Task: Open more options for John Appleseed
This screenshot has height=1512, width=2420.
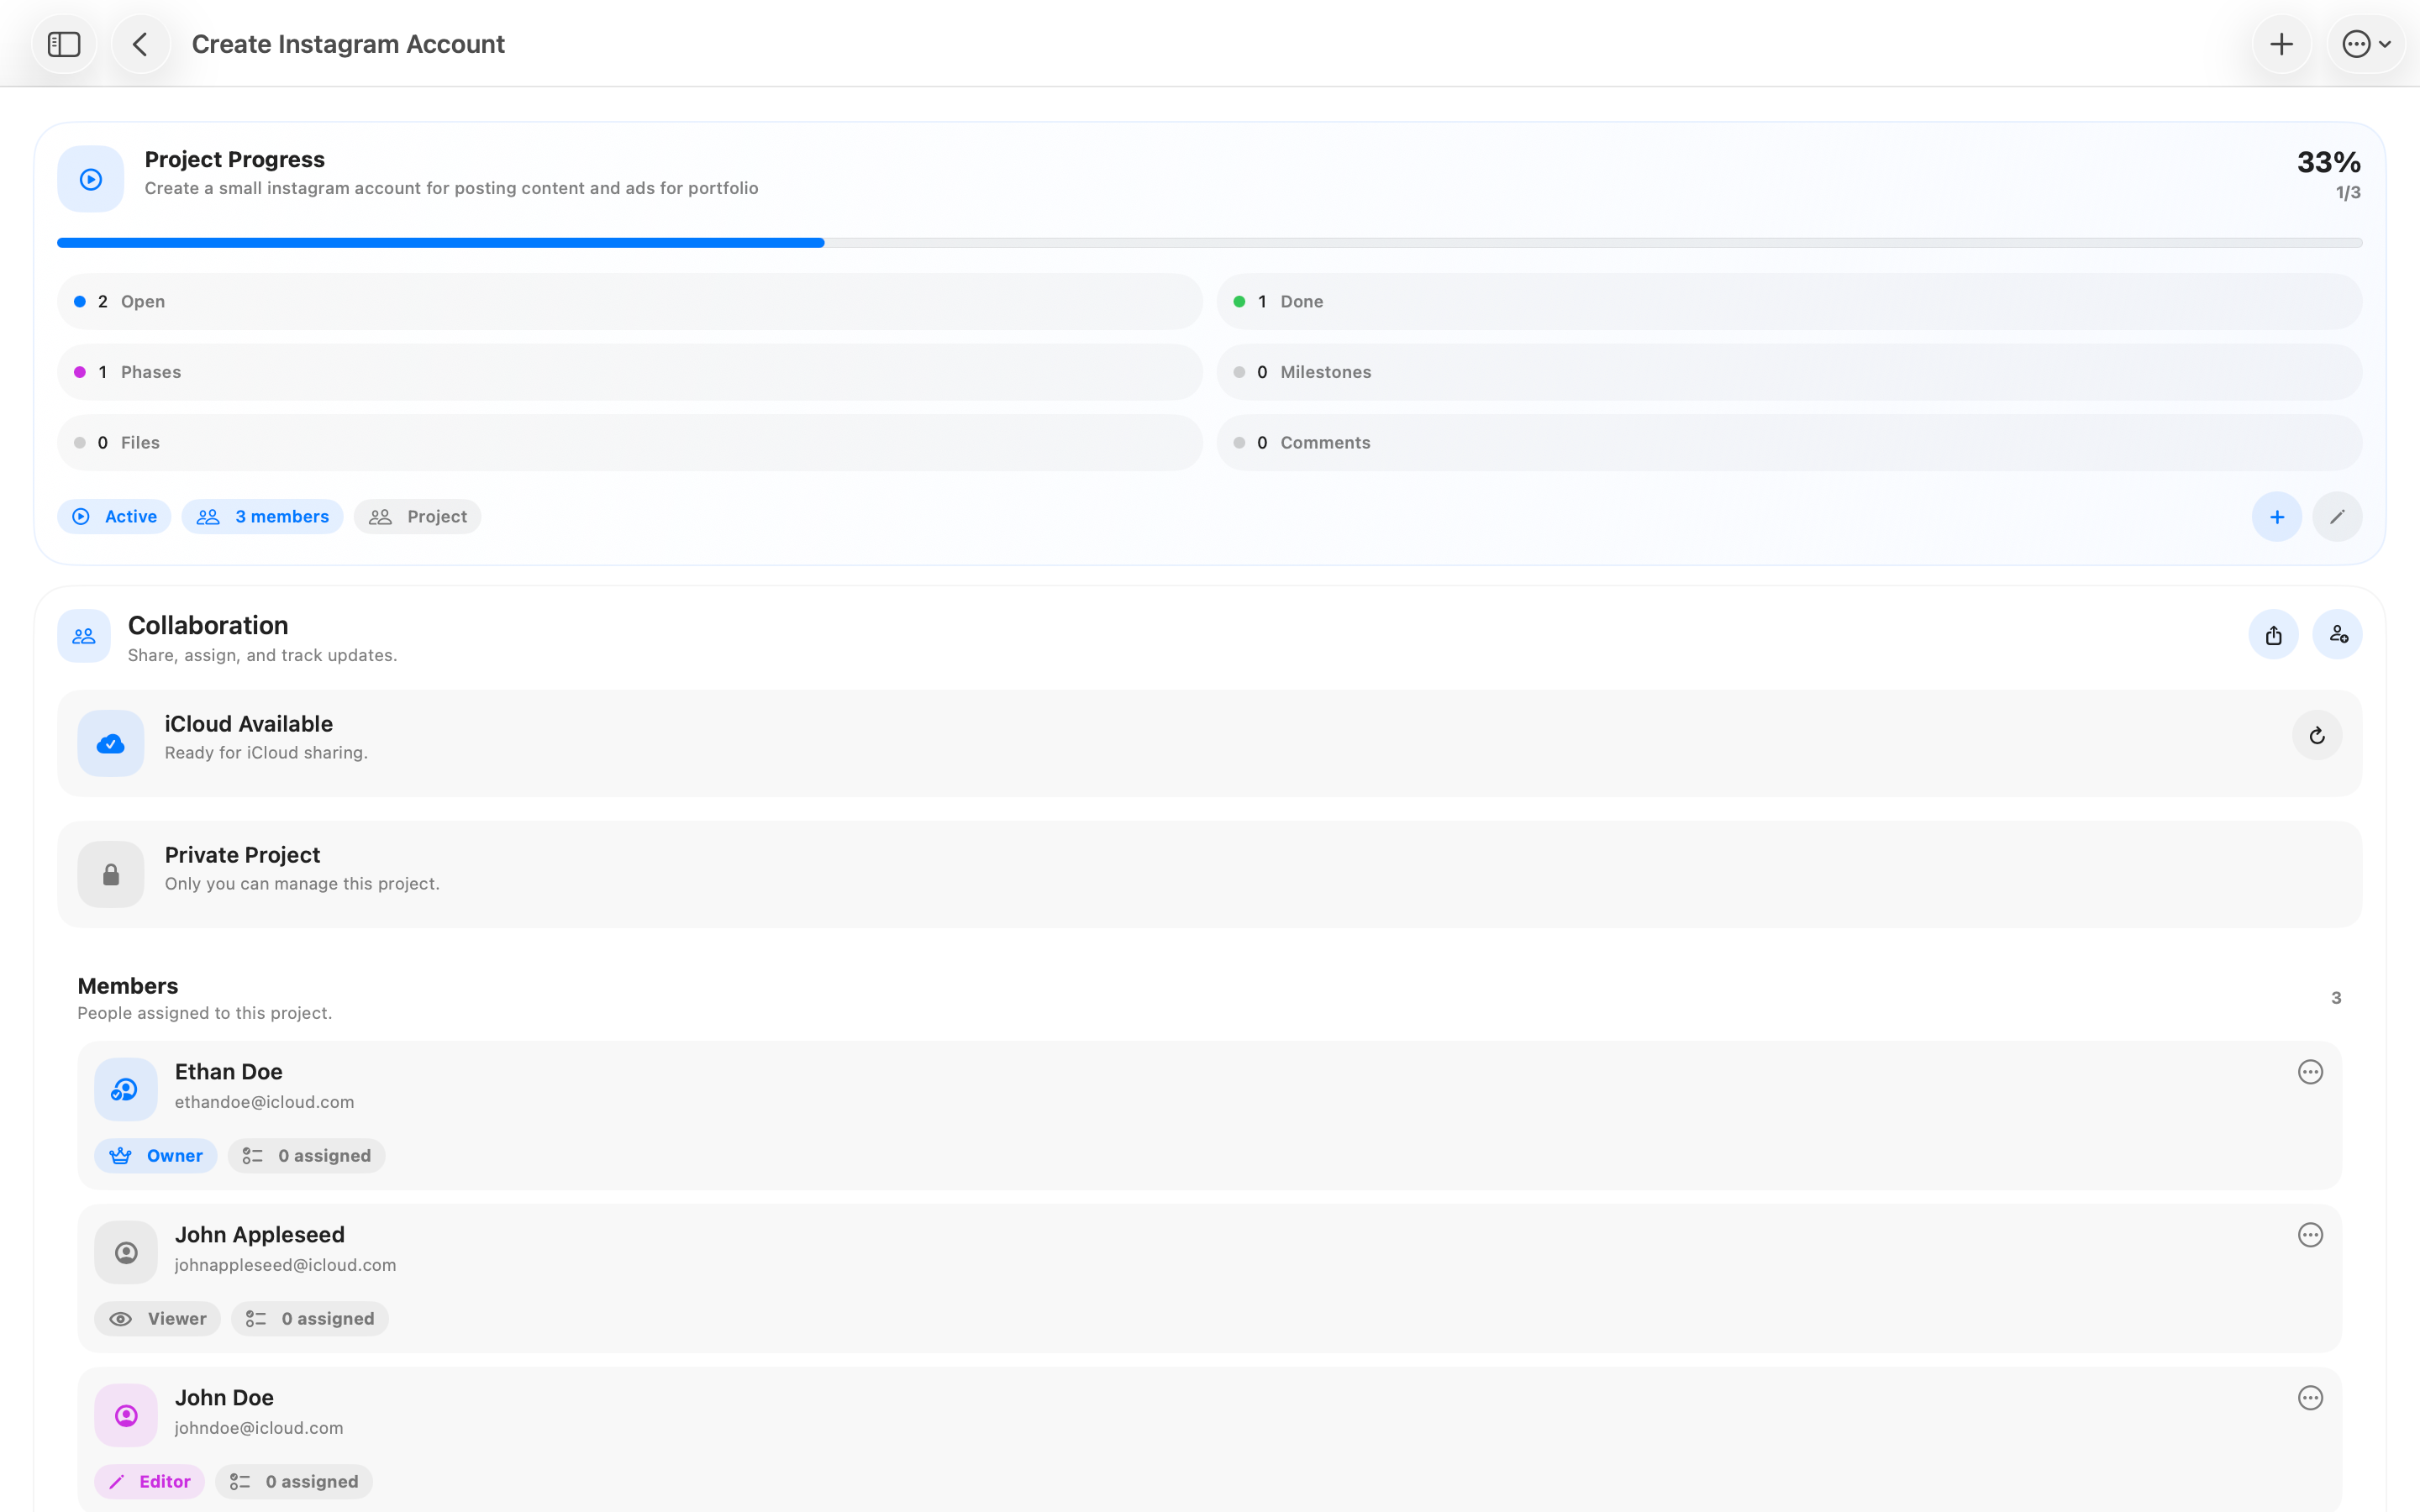Action: (2310, 1235)
